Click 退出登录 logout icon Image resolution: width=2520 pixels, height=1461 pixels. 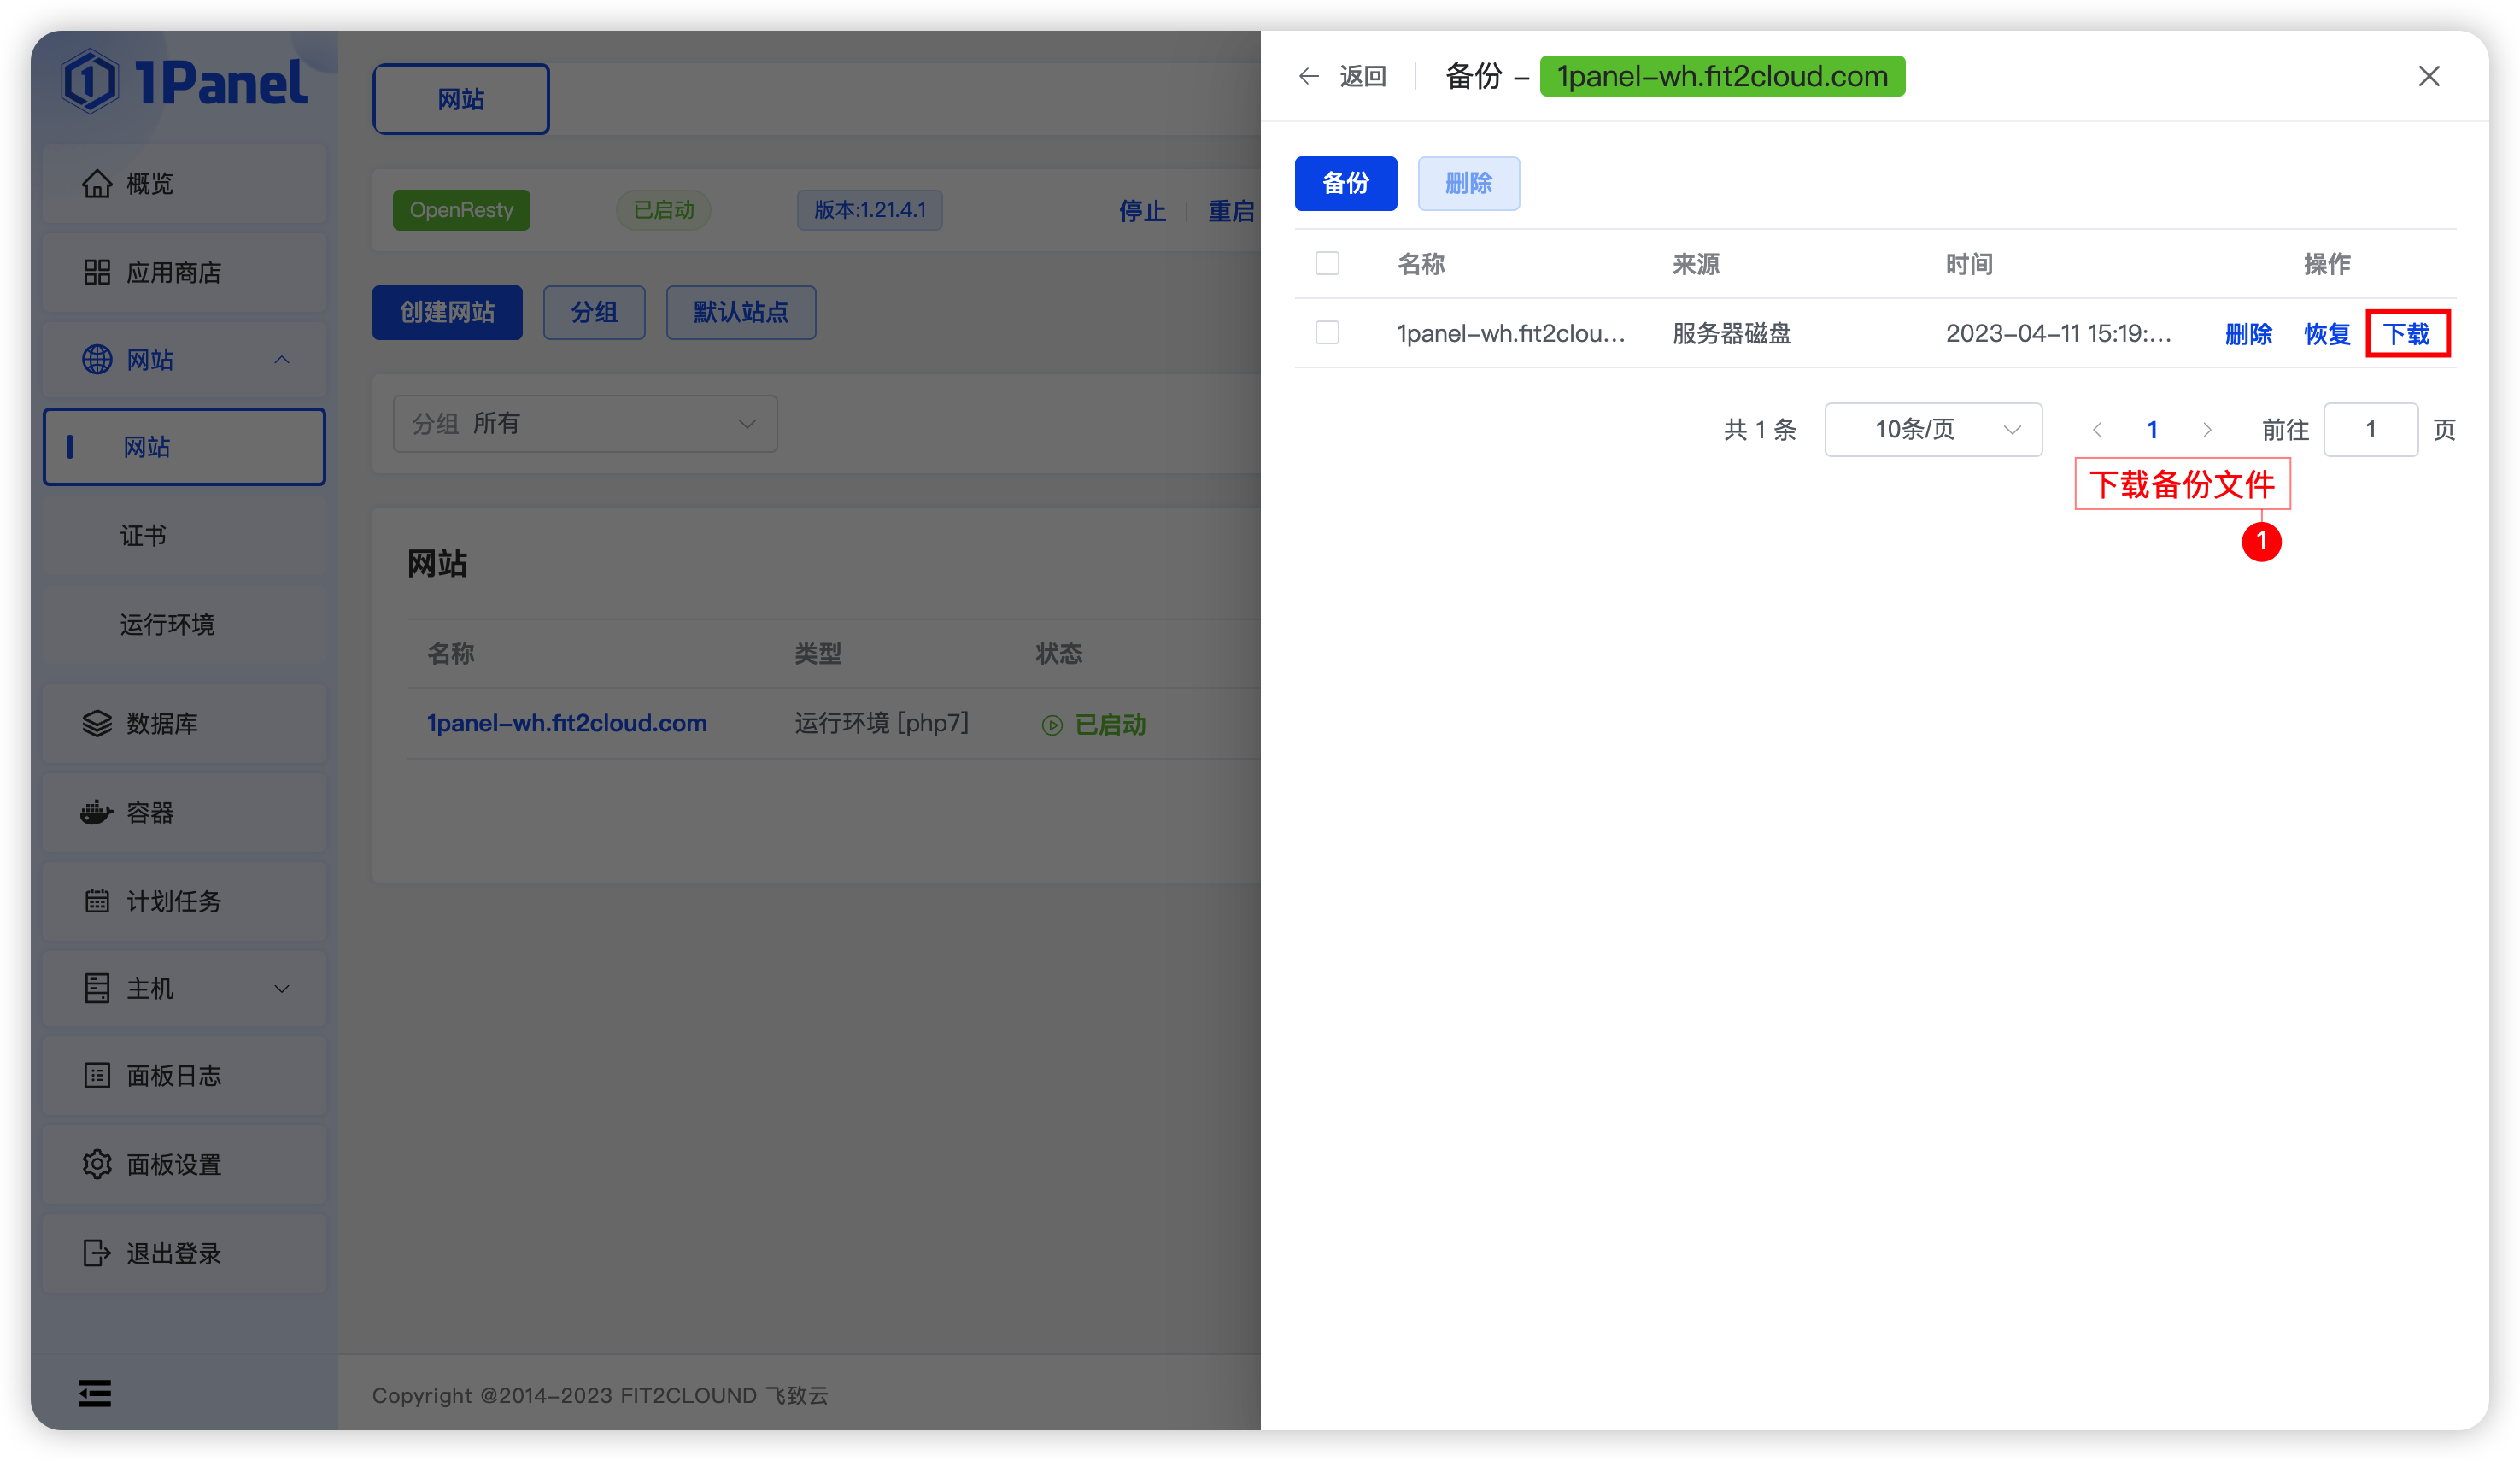97,1253
